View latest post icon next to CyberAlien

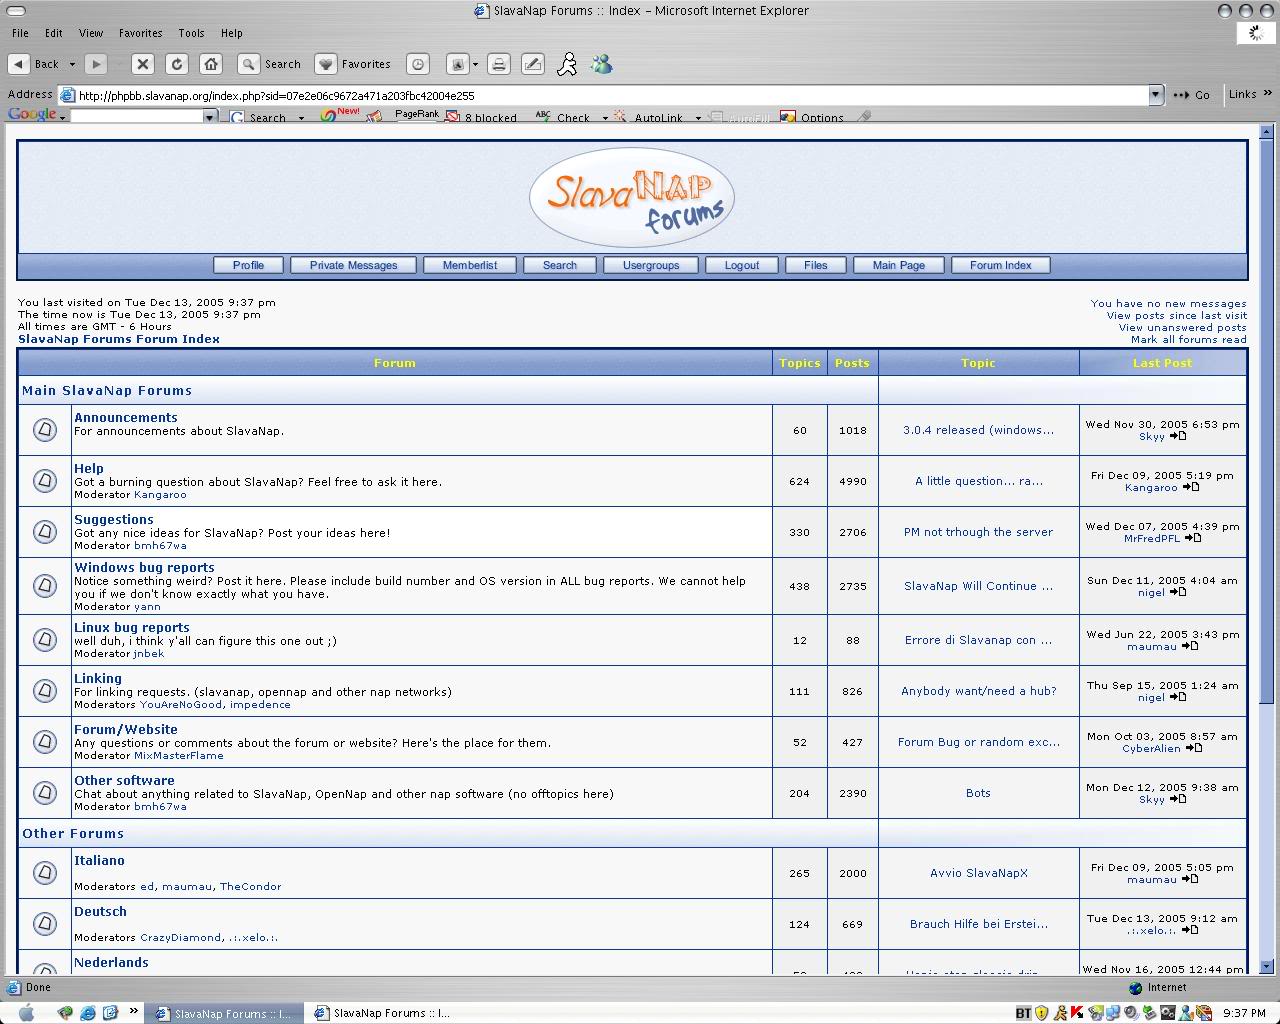pyautogui.click(x=1194, y=748)
